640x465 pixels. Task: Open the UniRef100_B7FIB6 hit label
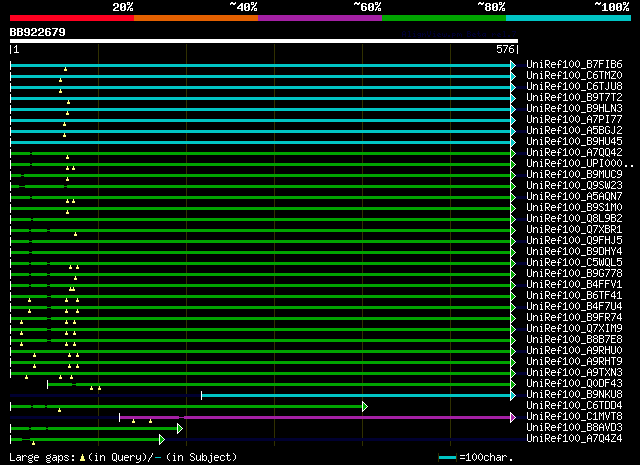coord(574,65)
